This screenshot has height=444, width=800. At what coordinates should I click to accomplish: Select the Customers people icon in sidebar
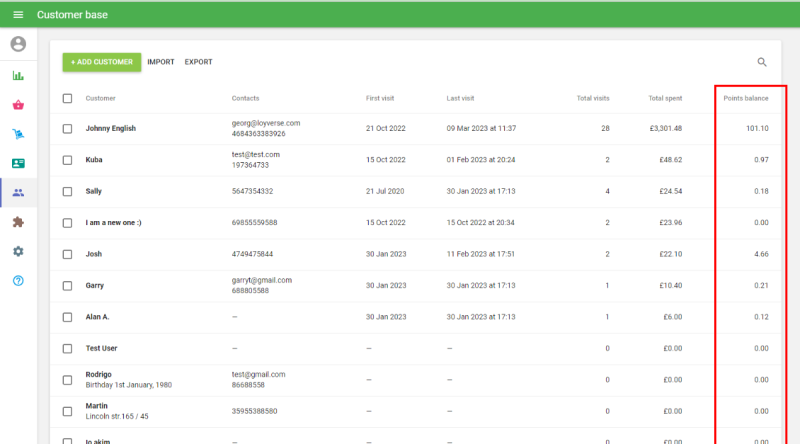18,193
